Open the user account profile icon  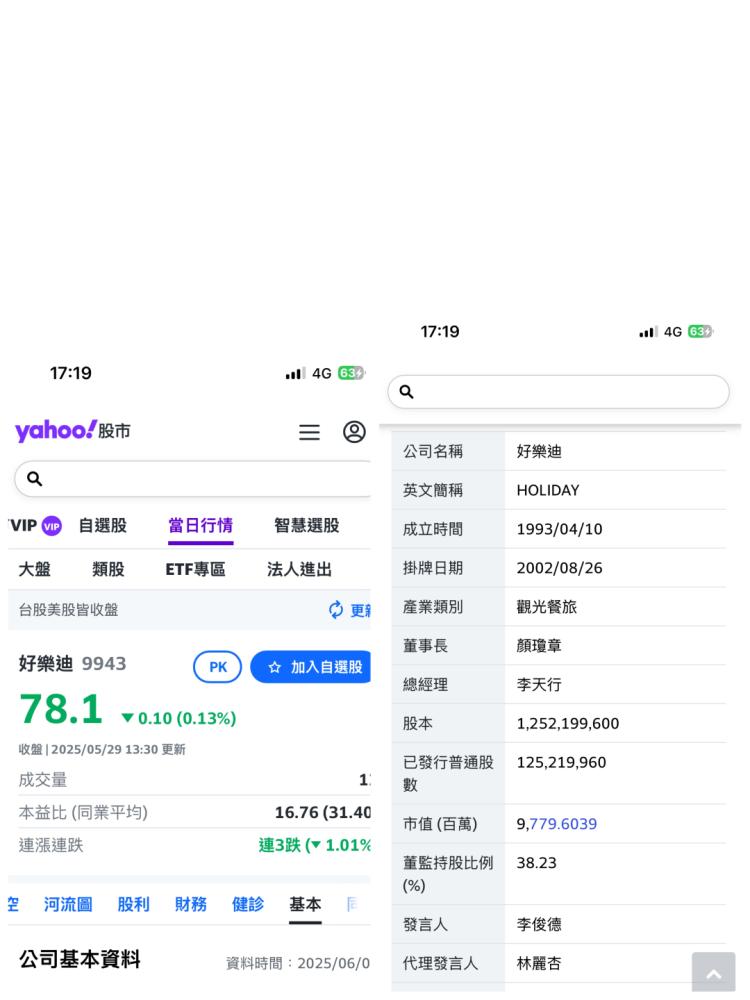[354, 432]
